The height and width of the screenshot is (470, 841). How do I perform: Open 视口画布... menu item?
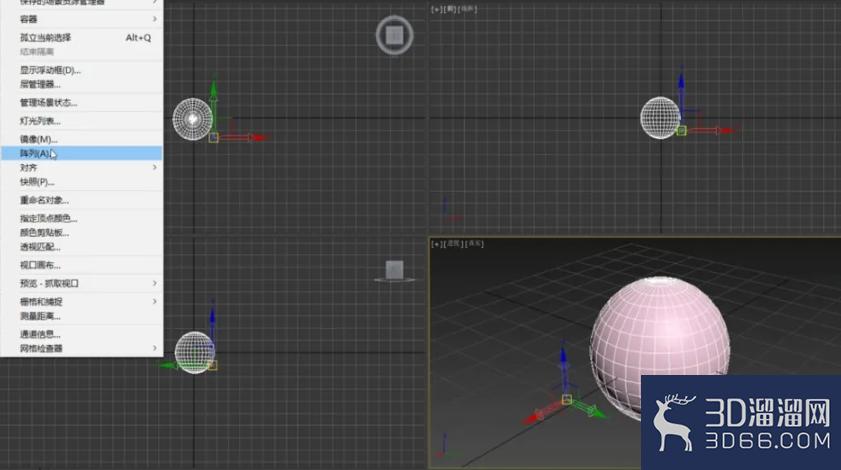[x=82, y=265]
